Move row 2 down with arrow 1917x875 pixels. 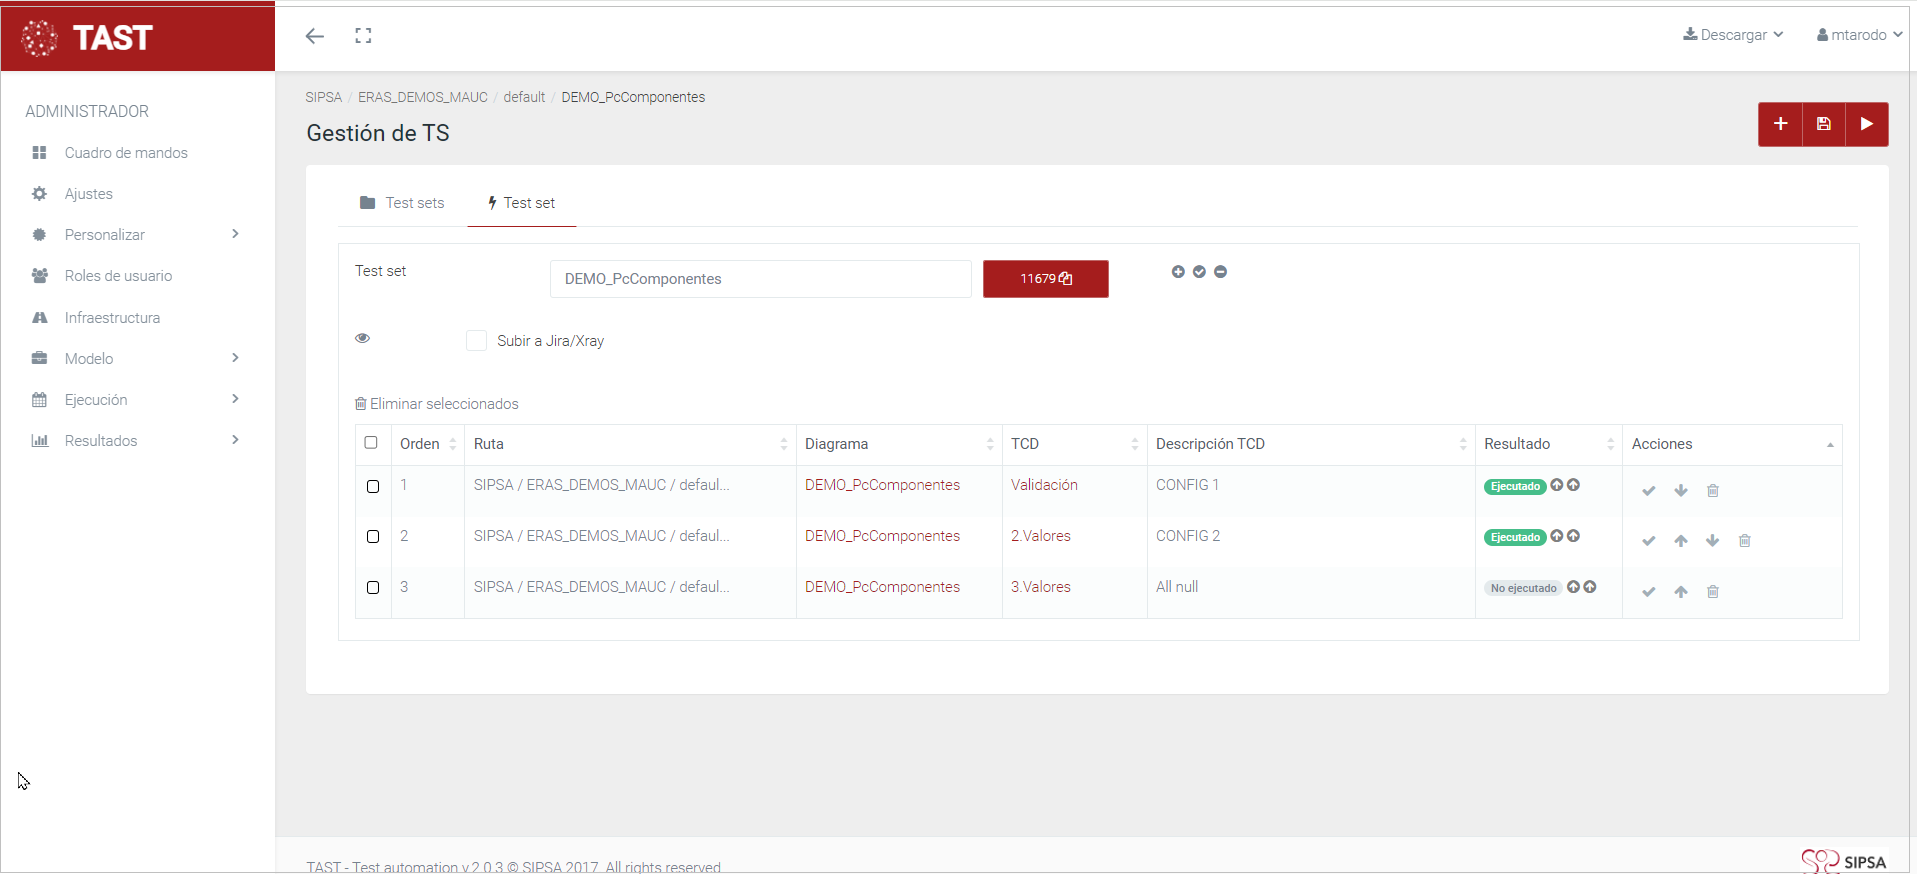(x=1712, y=541)
